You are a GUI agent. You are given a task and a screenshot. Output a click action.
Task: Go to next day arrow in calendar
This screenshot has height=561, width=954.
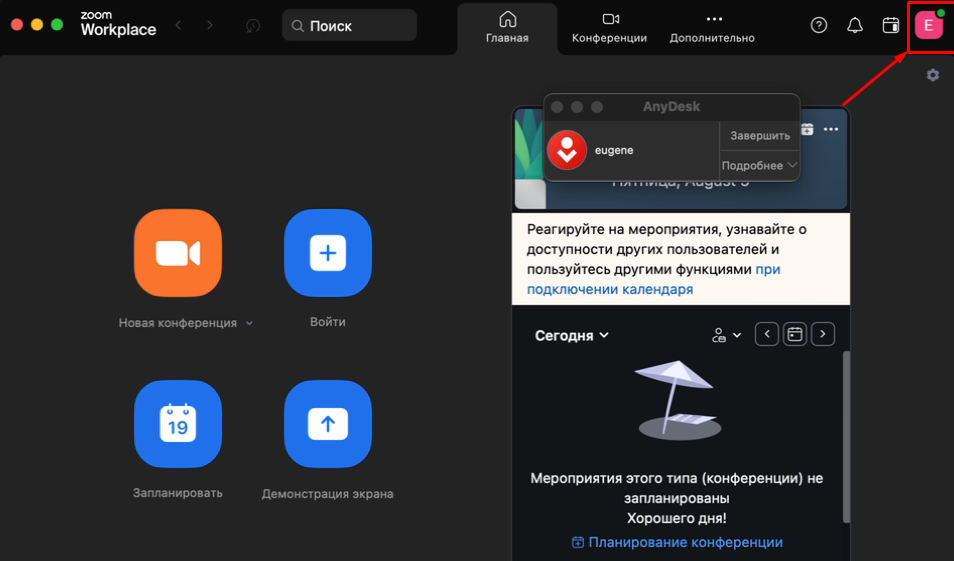(x=823, y=334)
